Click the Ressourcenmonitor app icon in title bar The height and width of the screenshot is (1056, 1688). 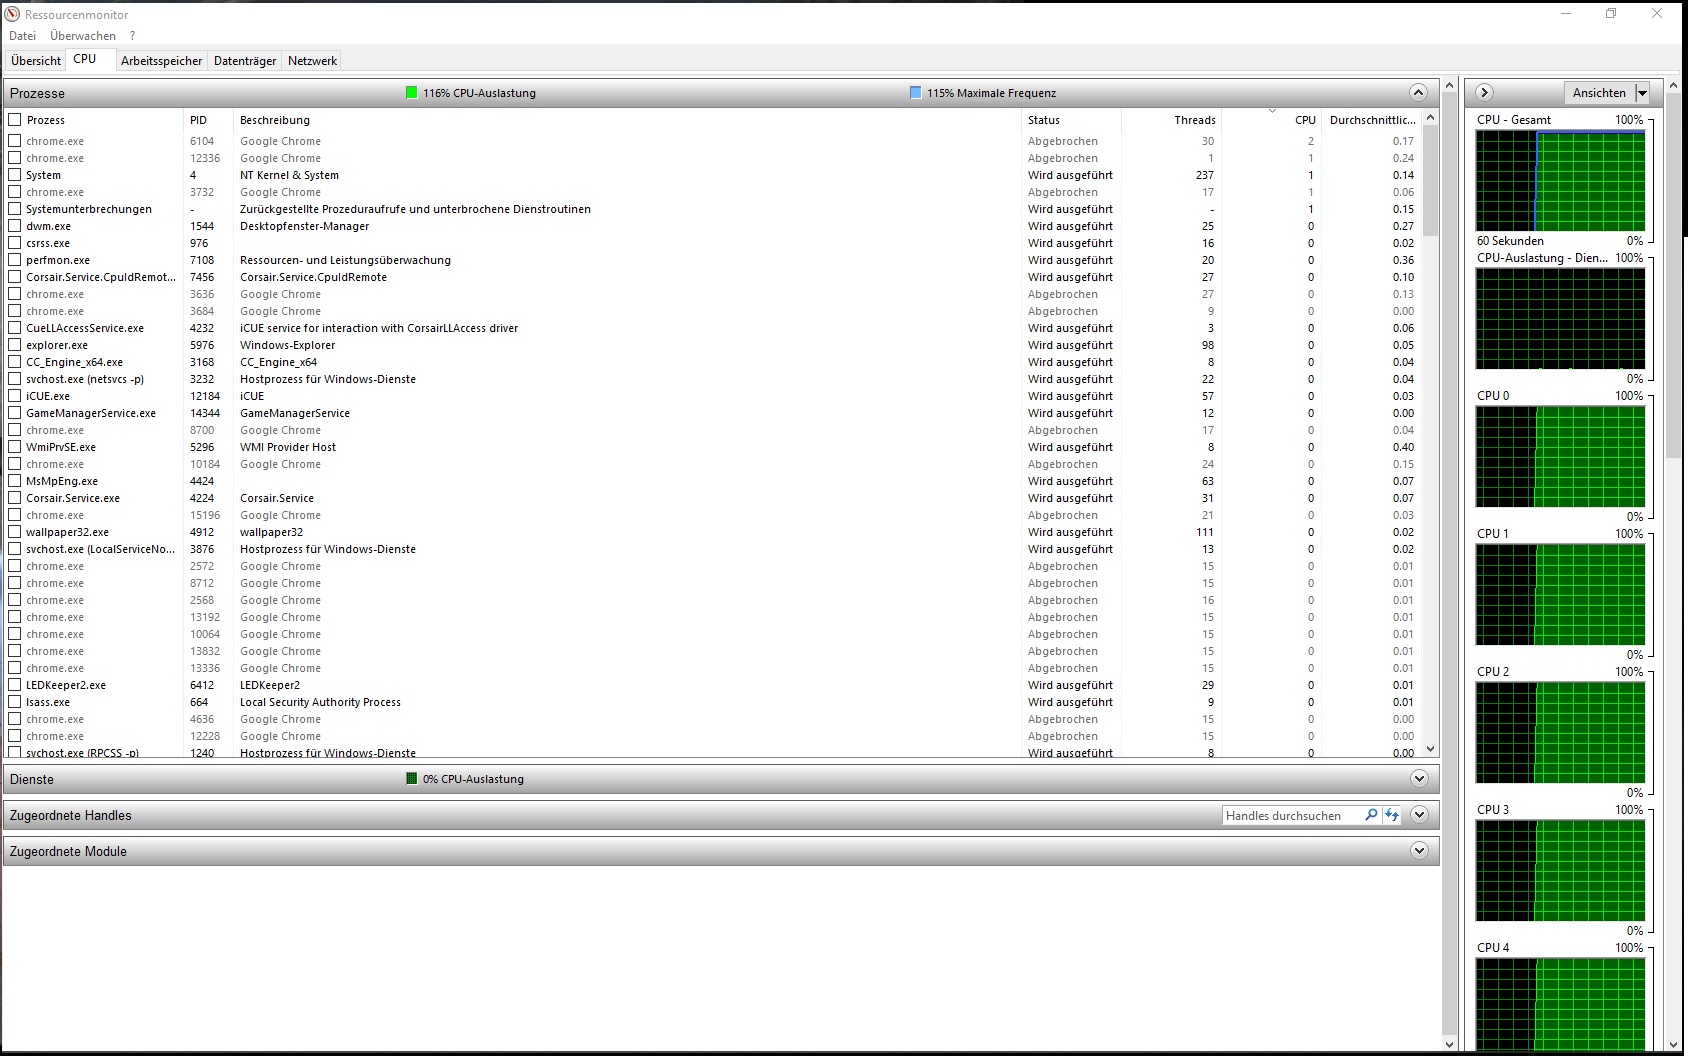point(12,14)
